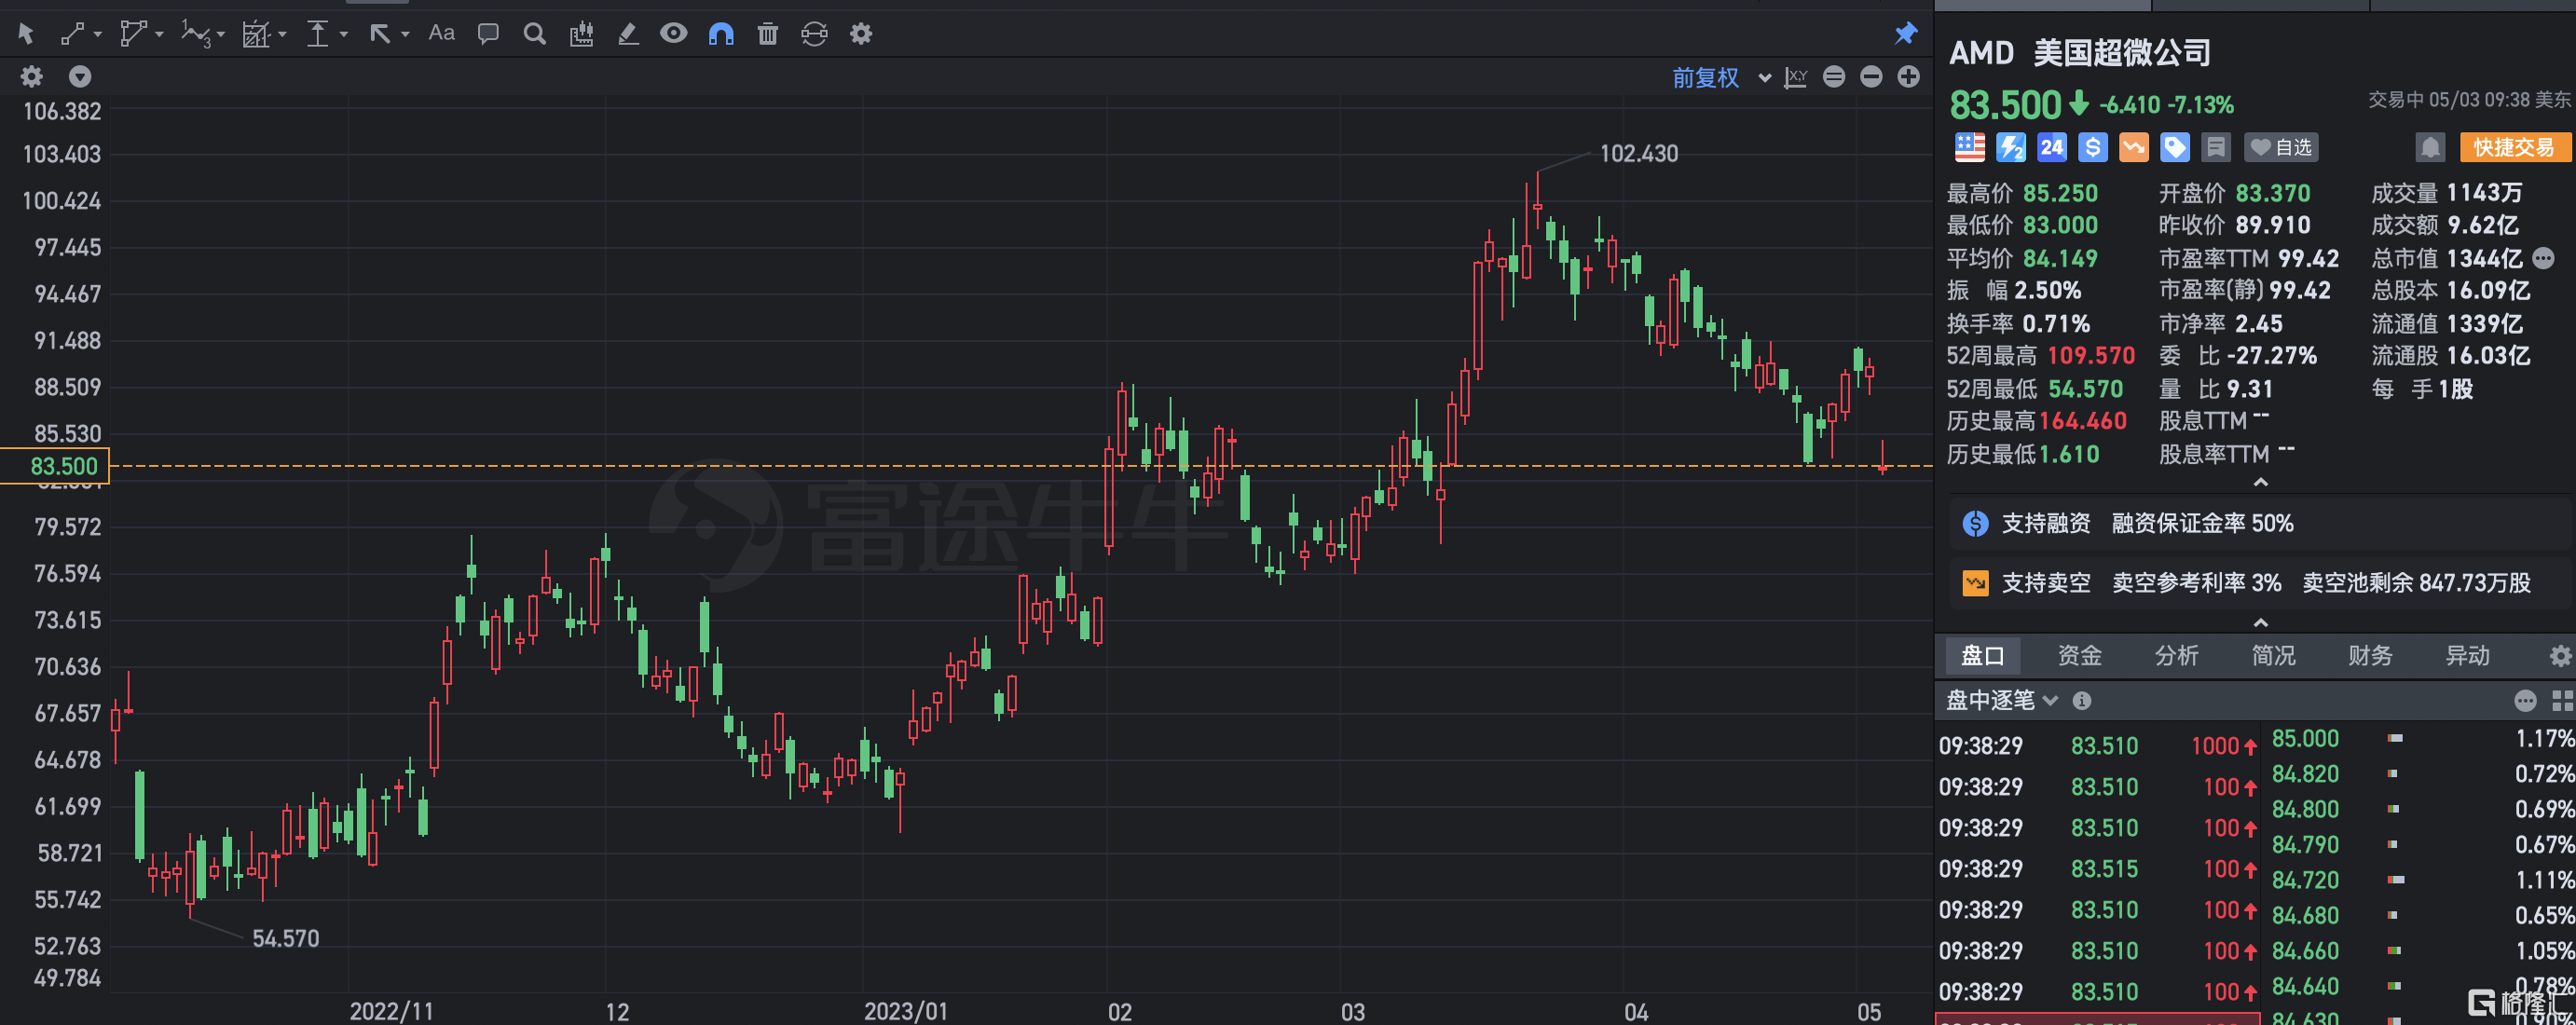Click the blue price tag icon
Screen dimensions: 2576x1025
[2175, 147]
